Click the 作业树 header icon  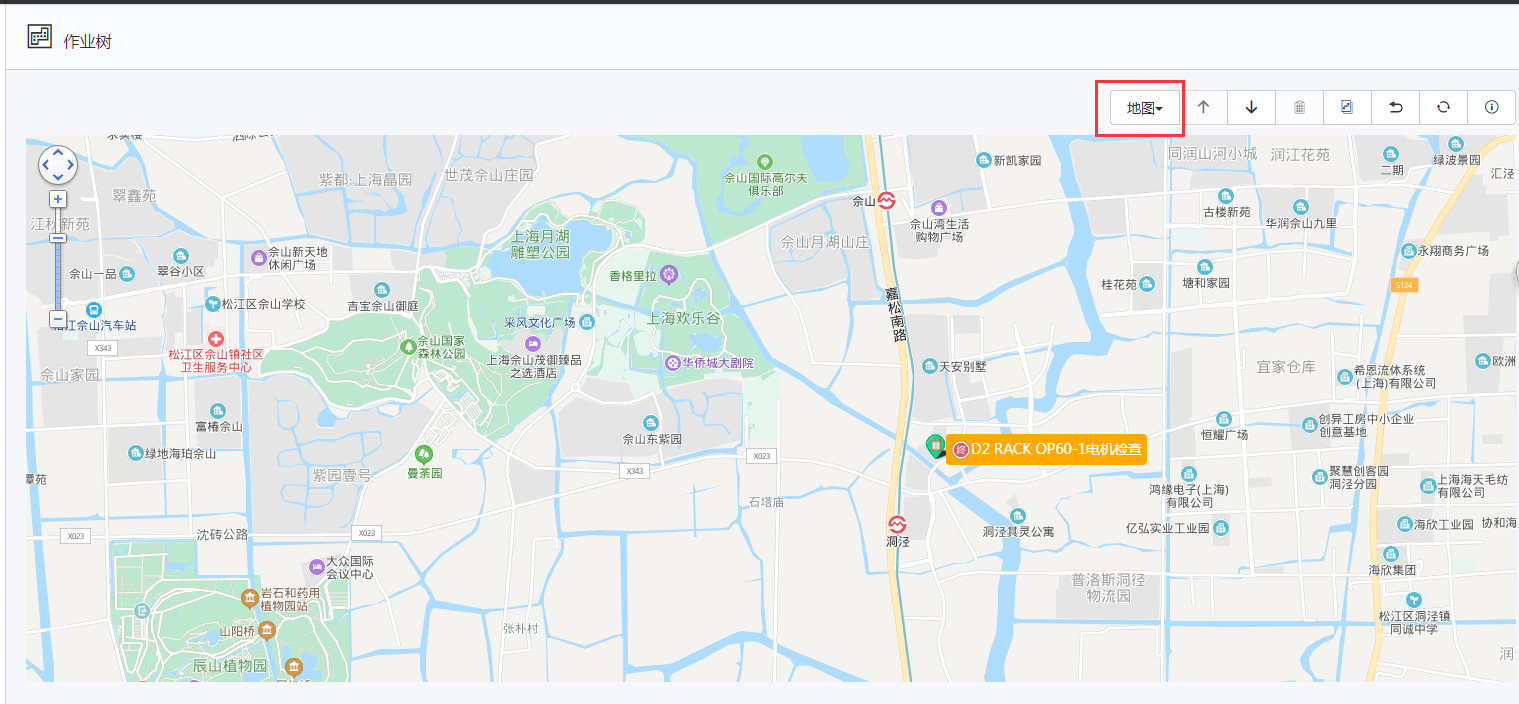tap(39, 38)
